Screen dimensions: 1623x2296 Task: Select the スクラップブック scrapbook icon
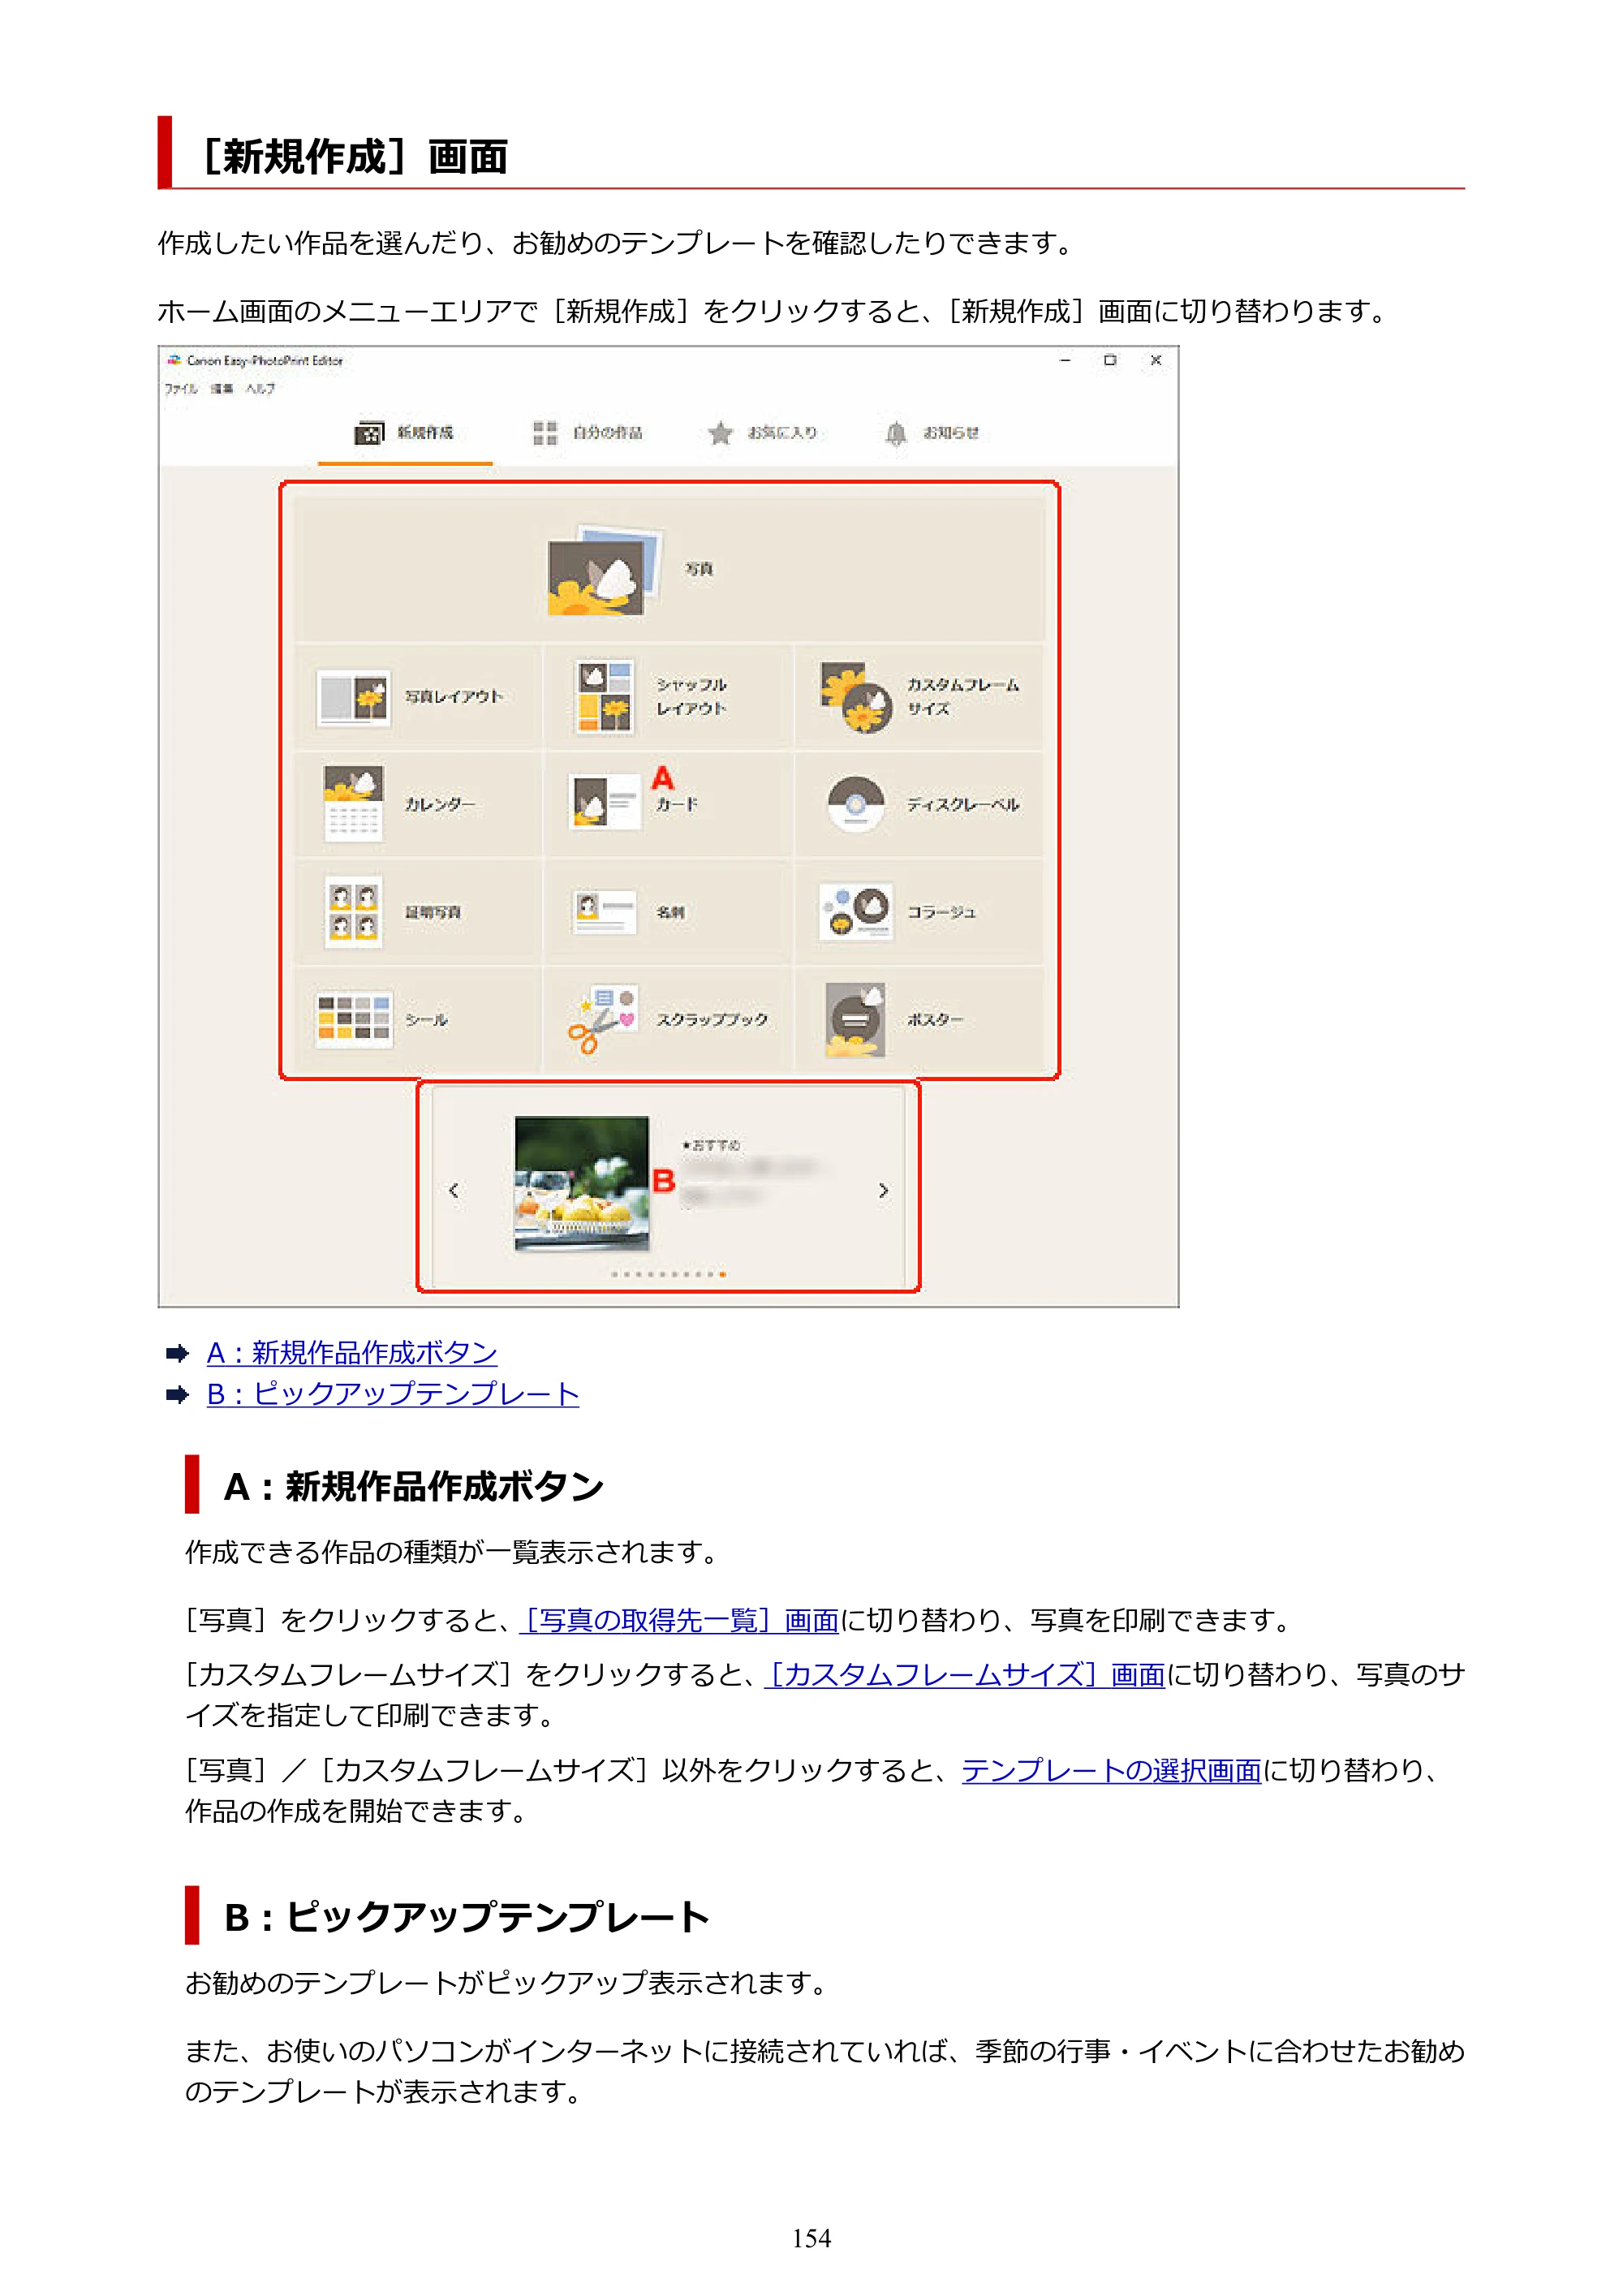tap(603, 1020)
